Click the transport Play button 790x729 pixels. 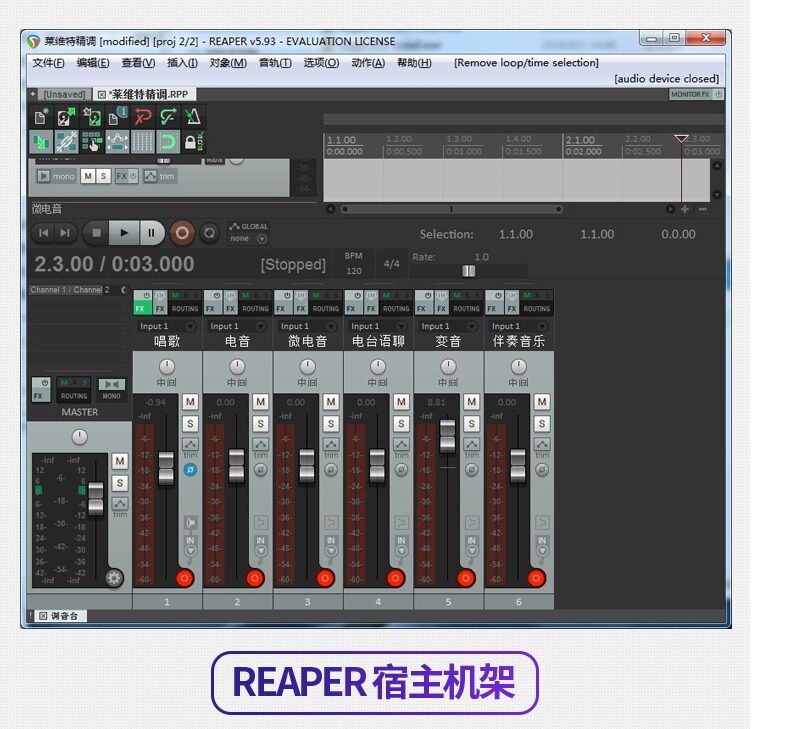124,233
